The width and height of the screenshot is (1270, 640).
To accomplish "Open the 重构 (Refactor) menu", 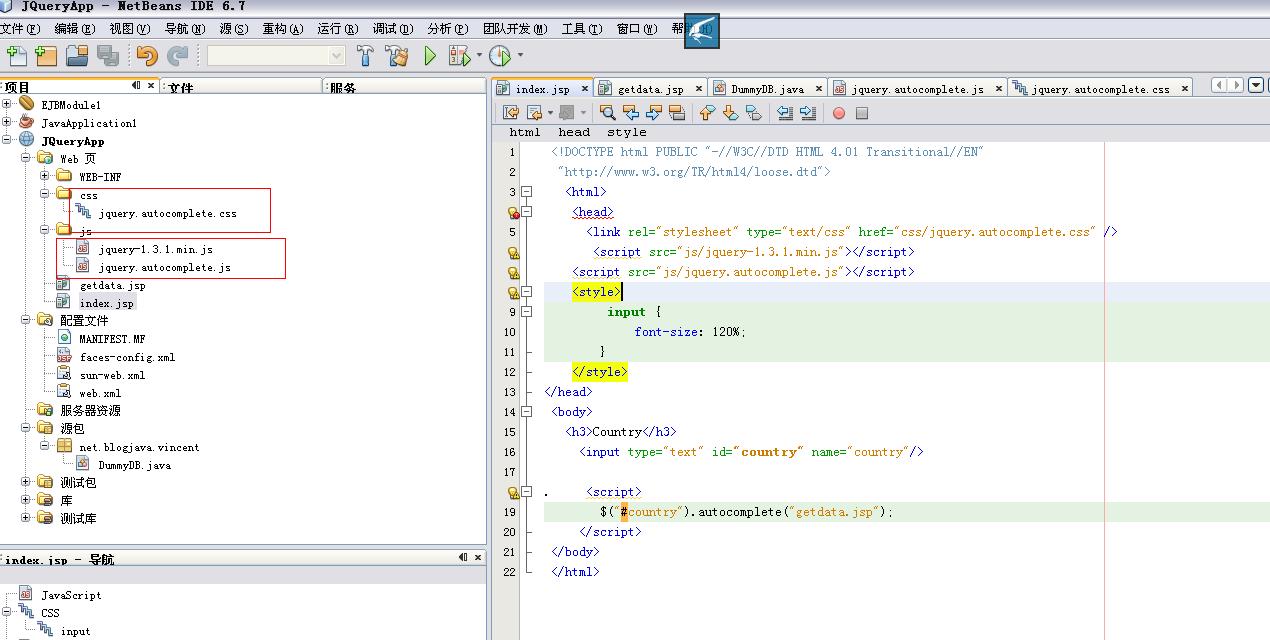I will coord(283,29).
